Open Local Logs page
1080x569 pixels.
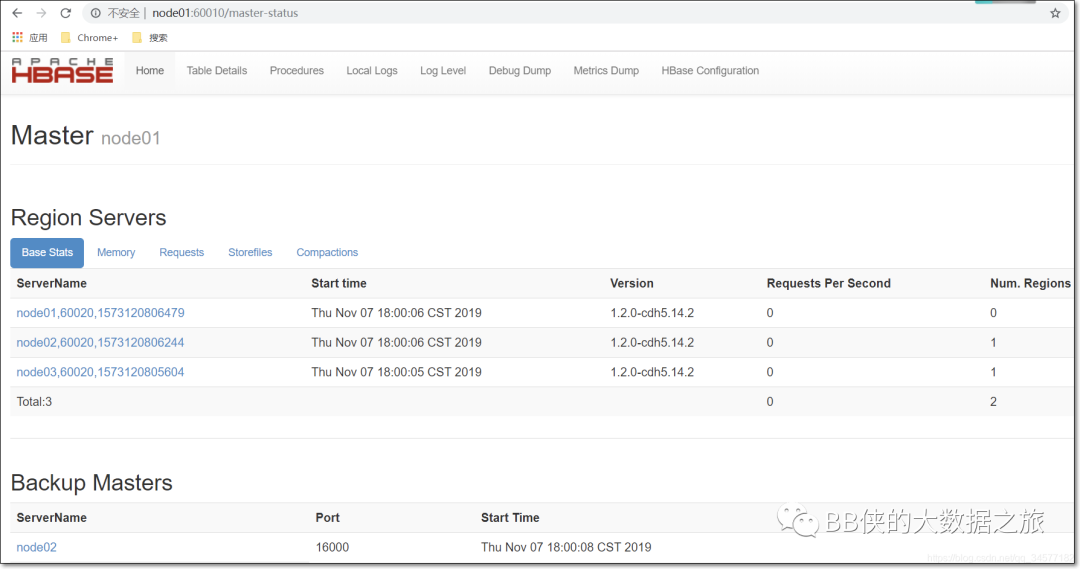(371, 70)
